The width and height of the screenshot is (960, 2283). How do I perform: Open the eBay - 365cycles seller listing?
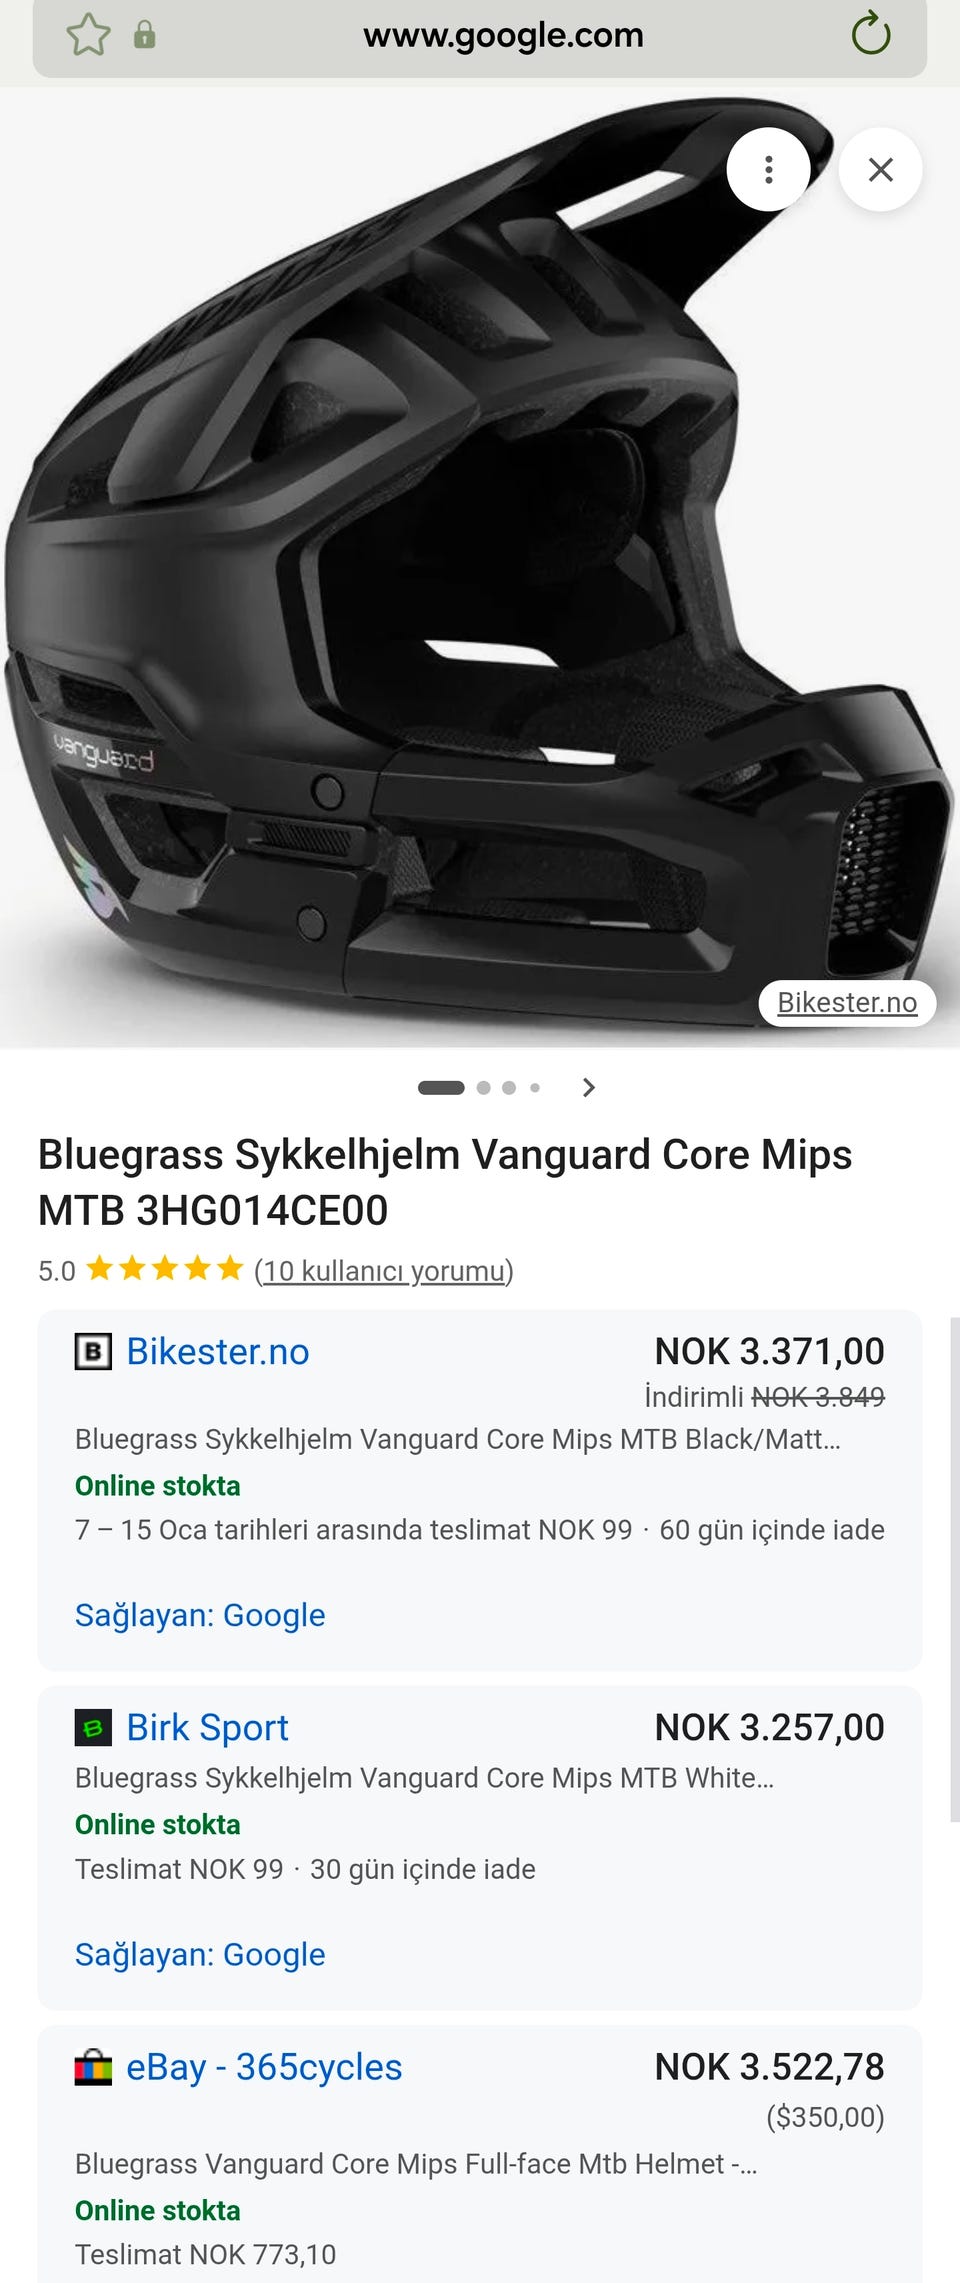click(x=264, y=2067)
